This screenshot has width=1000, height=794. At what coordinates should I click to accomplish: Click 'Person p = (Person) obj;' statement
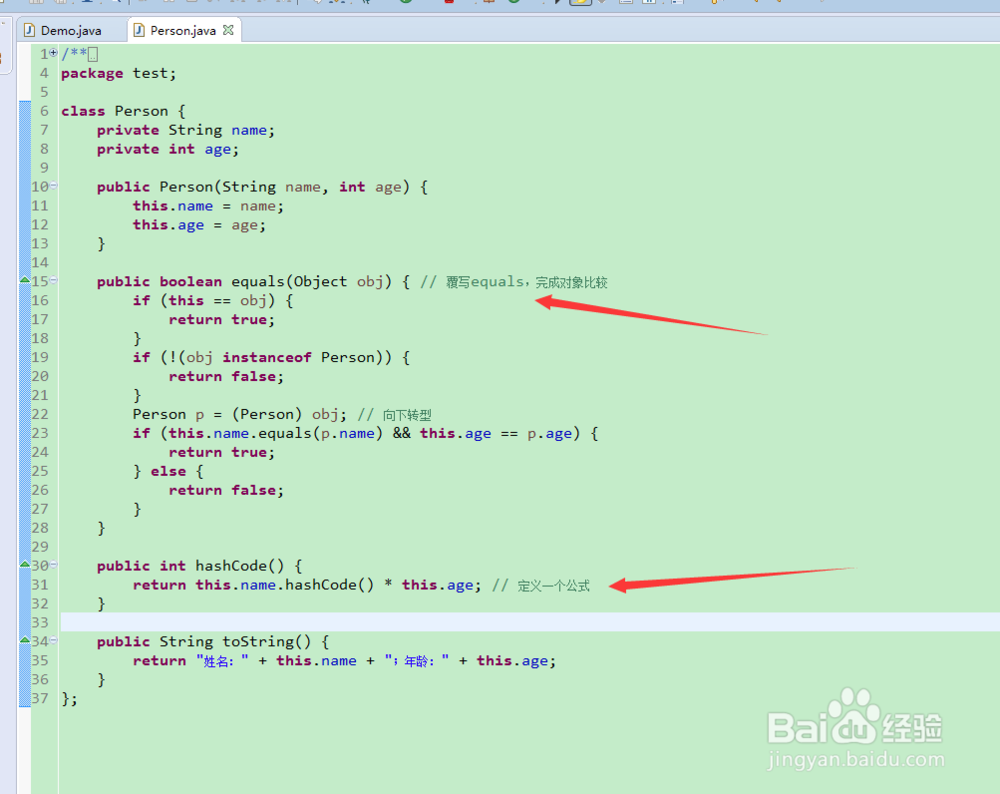239,415
